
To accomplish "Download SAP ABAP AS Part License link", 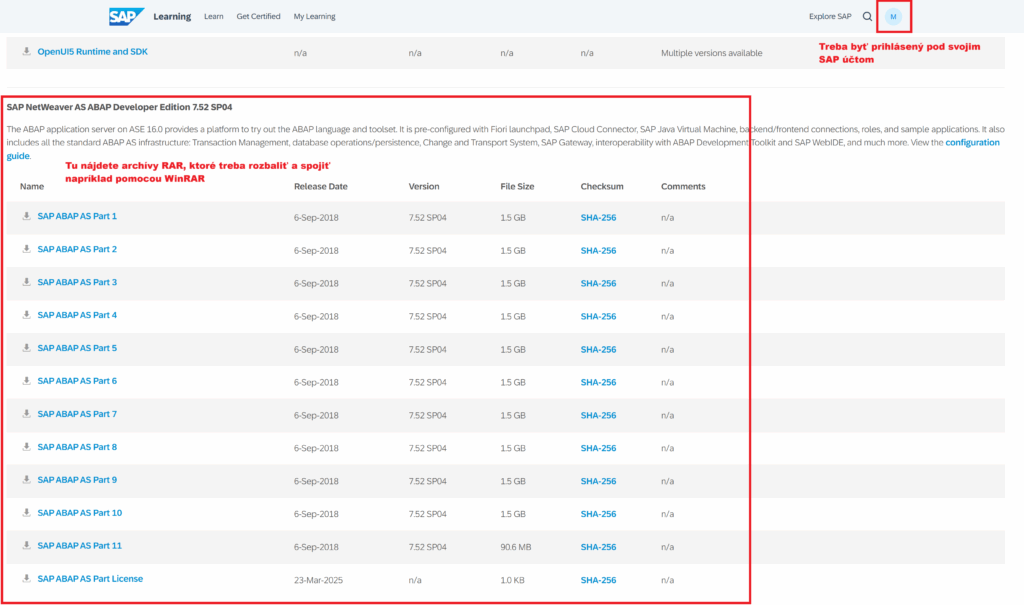I will tap(90, 579).
